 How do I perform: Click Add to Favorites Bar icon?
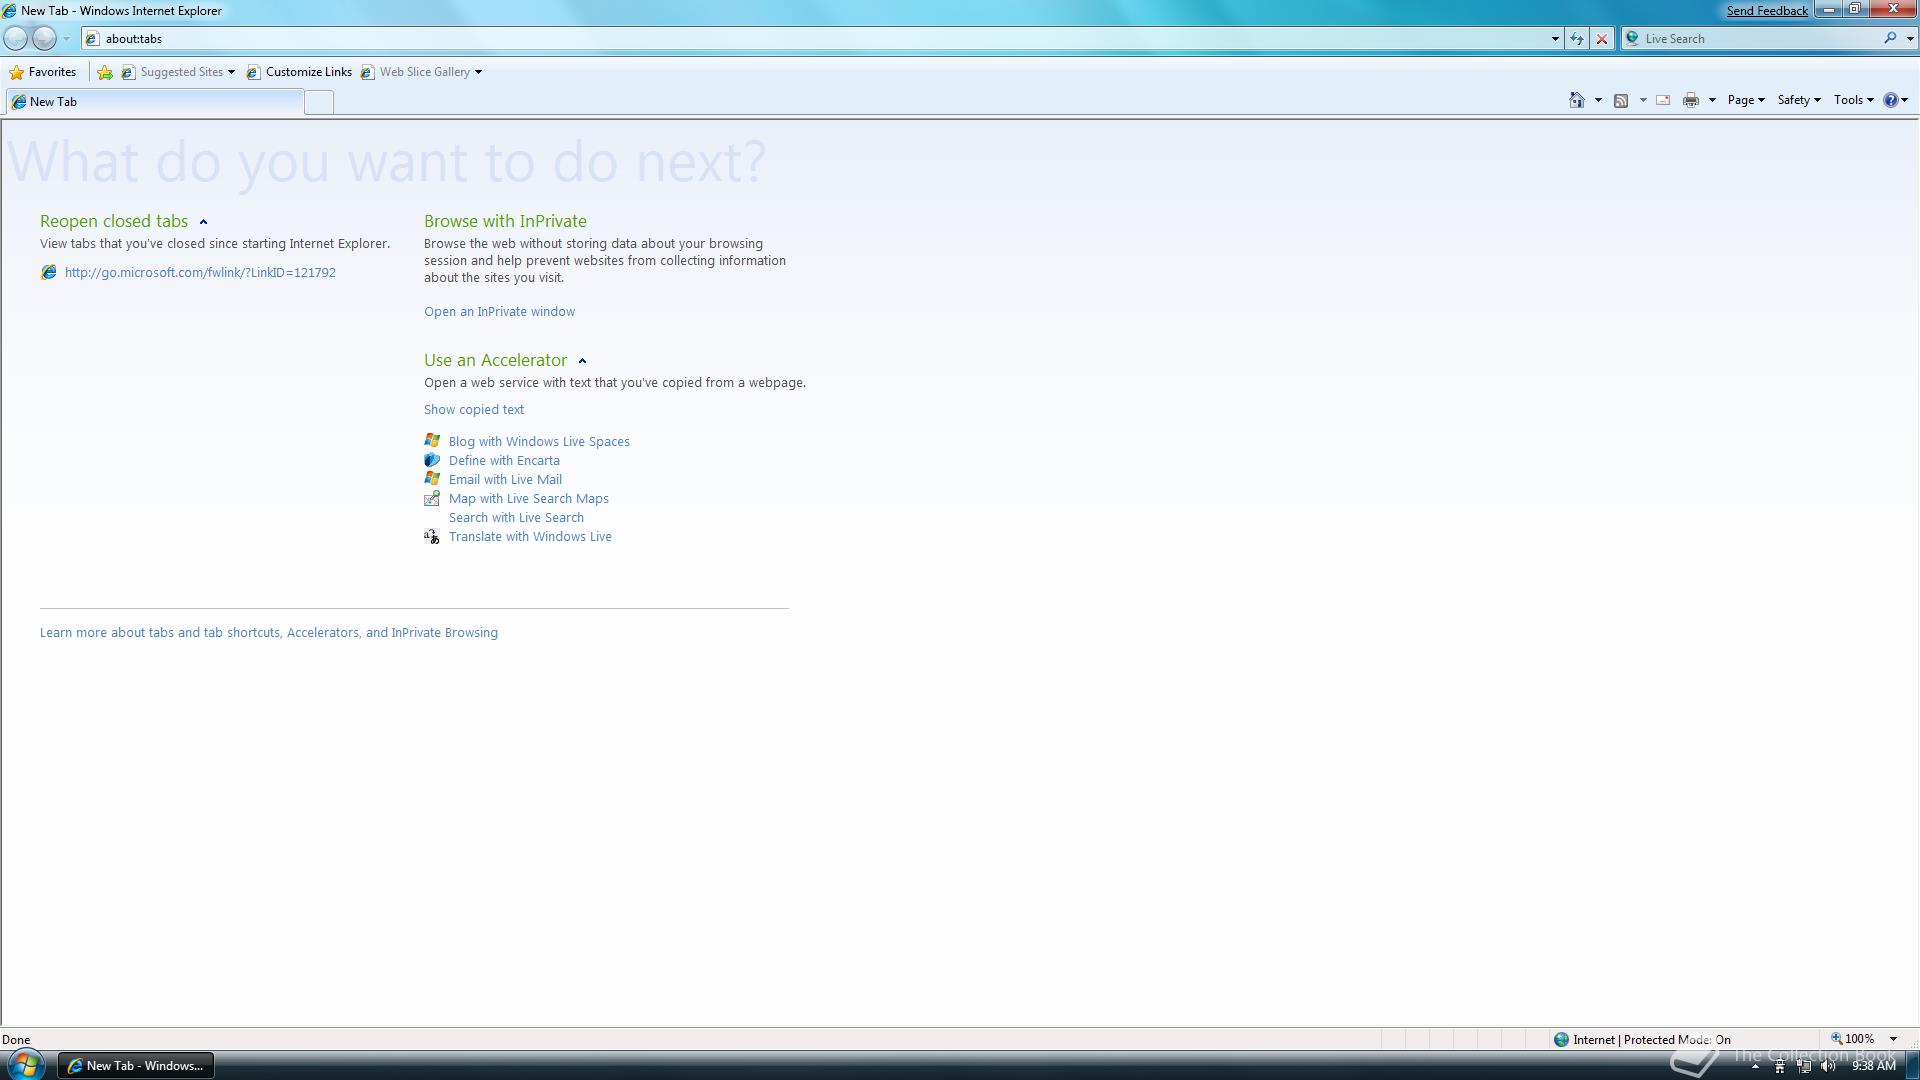click(x=105, y=72)
